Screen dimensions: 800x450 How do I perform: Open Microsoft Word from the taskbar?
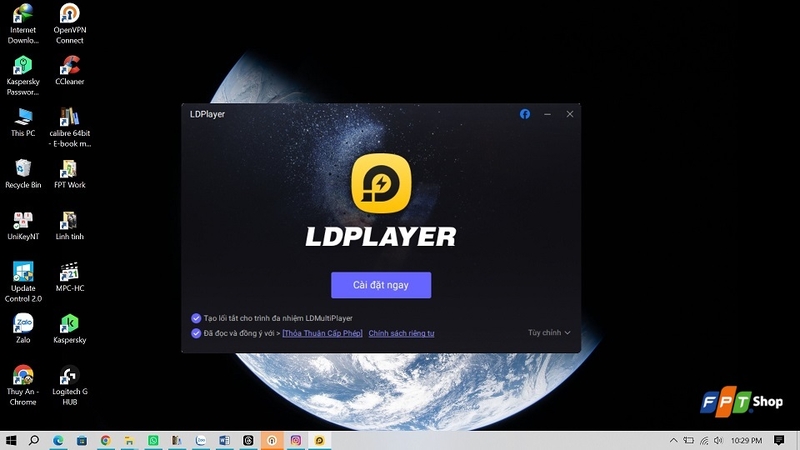pyautogui.click(x=224, y=440)
